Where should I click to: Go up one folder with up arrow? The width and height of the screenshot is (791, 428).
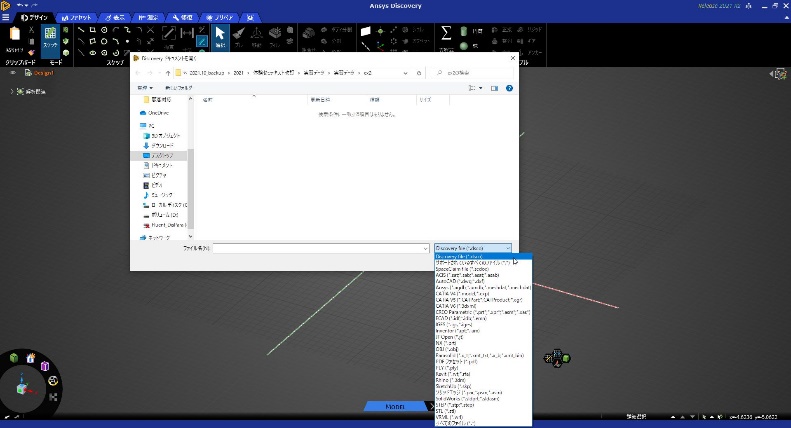168,73
